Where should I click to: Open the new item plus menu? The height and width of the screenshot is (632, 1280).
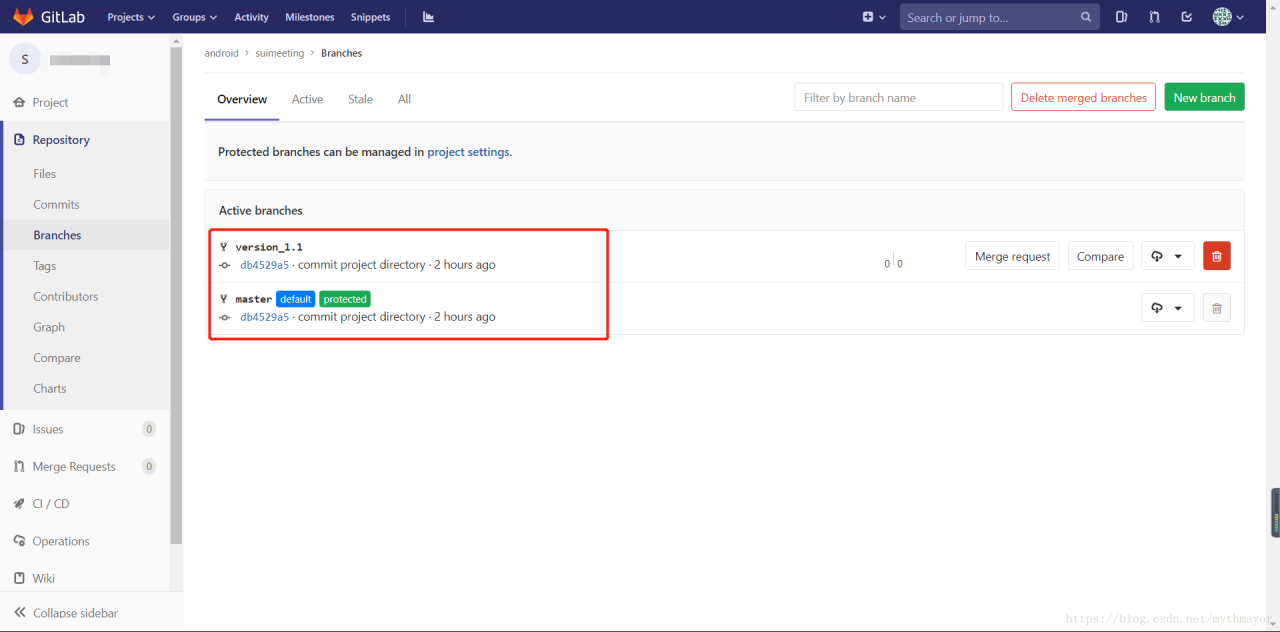point(874,17)
